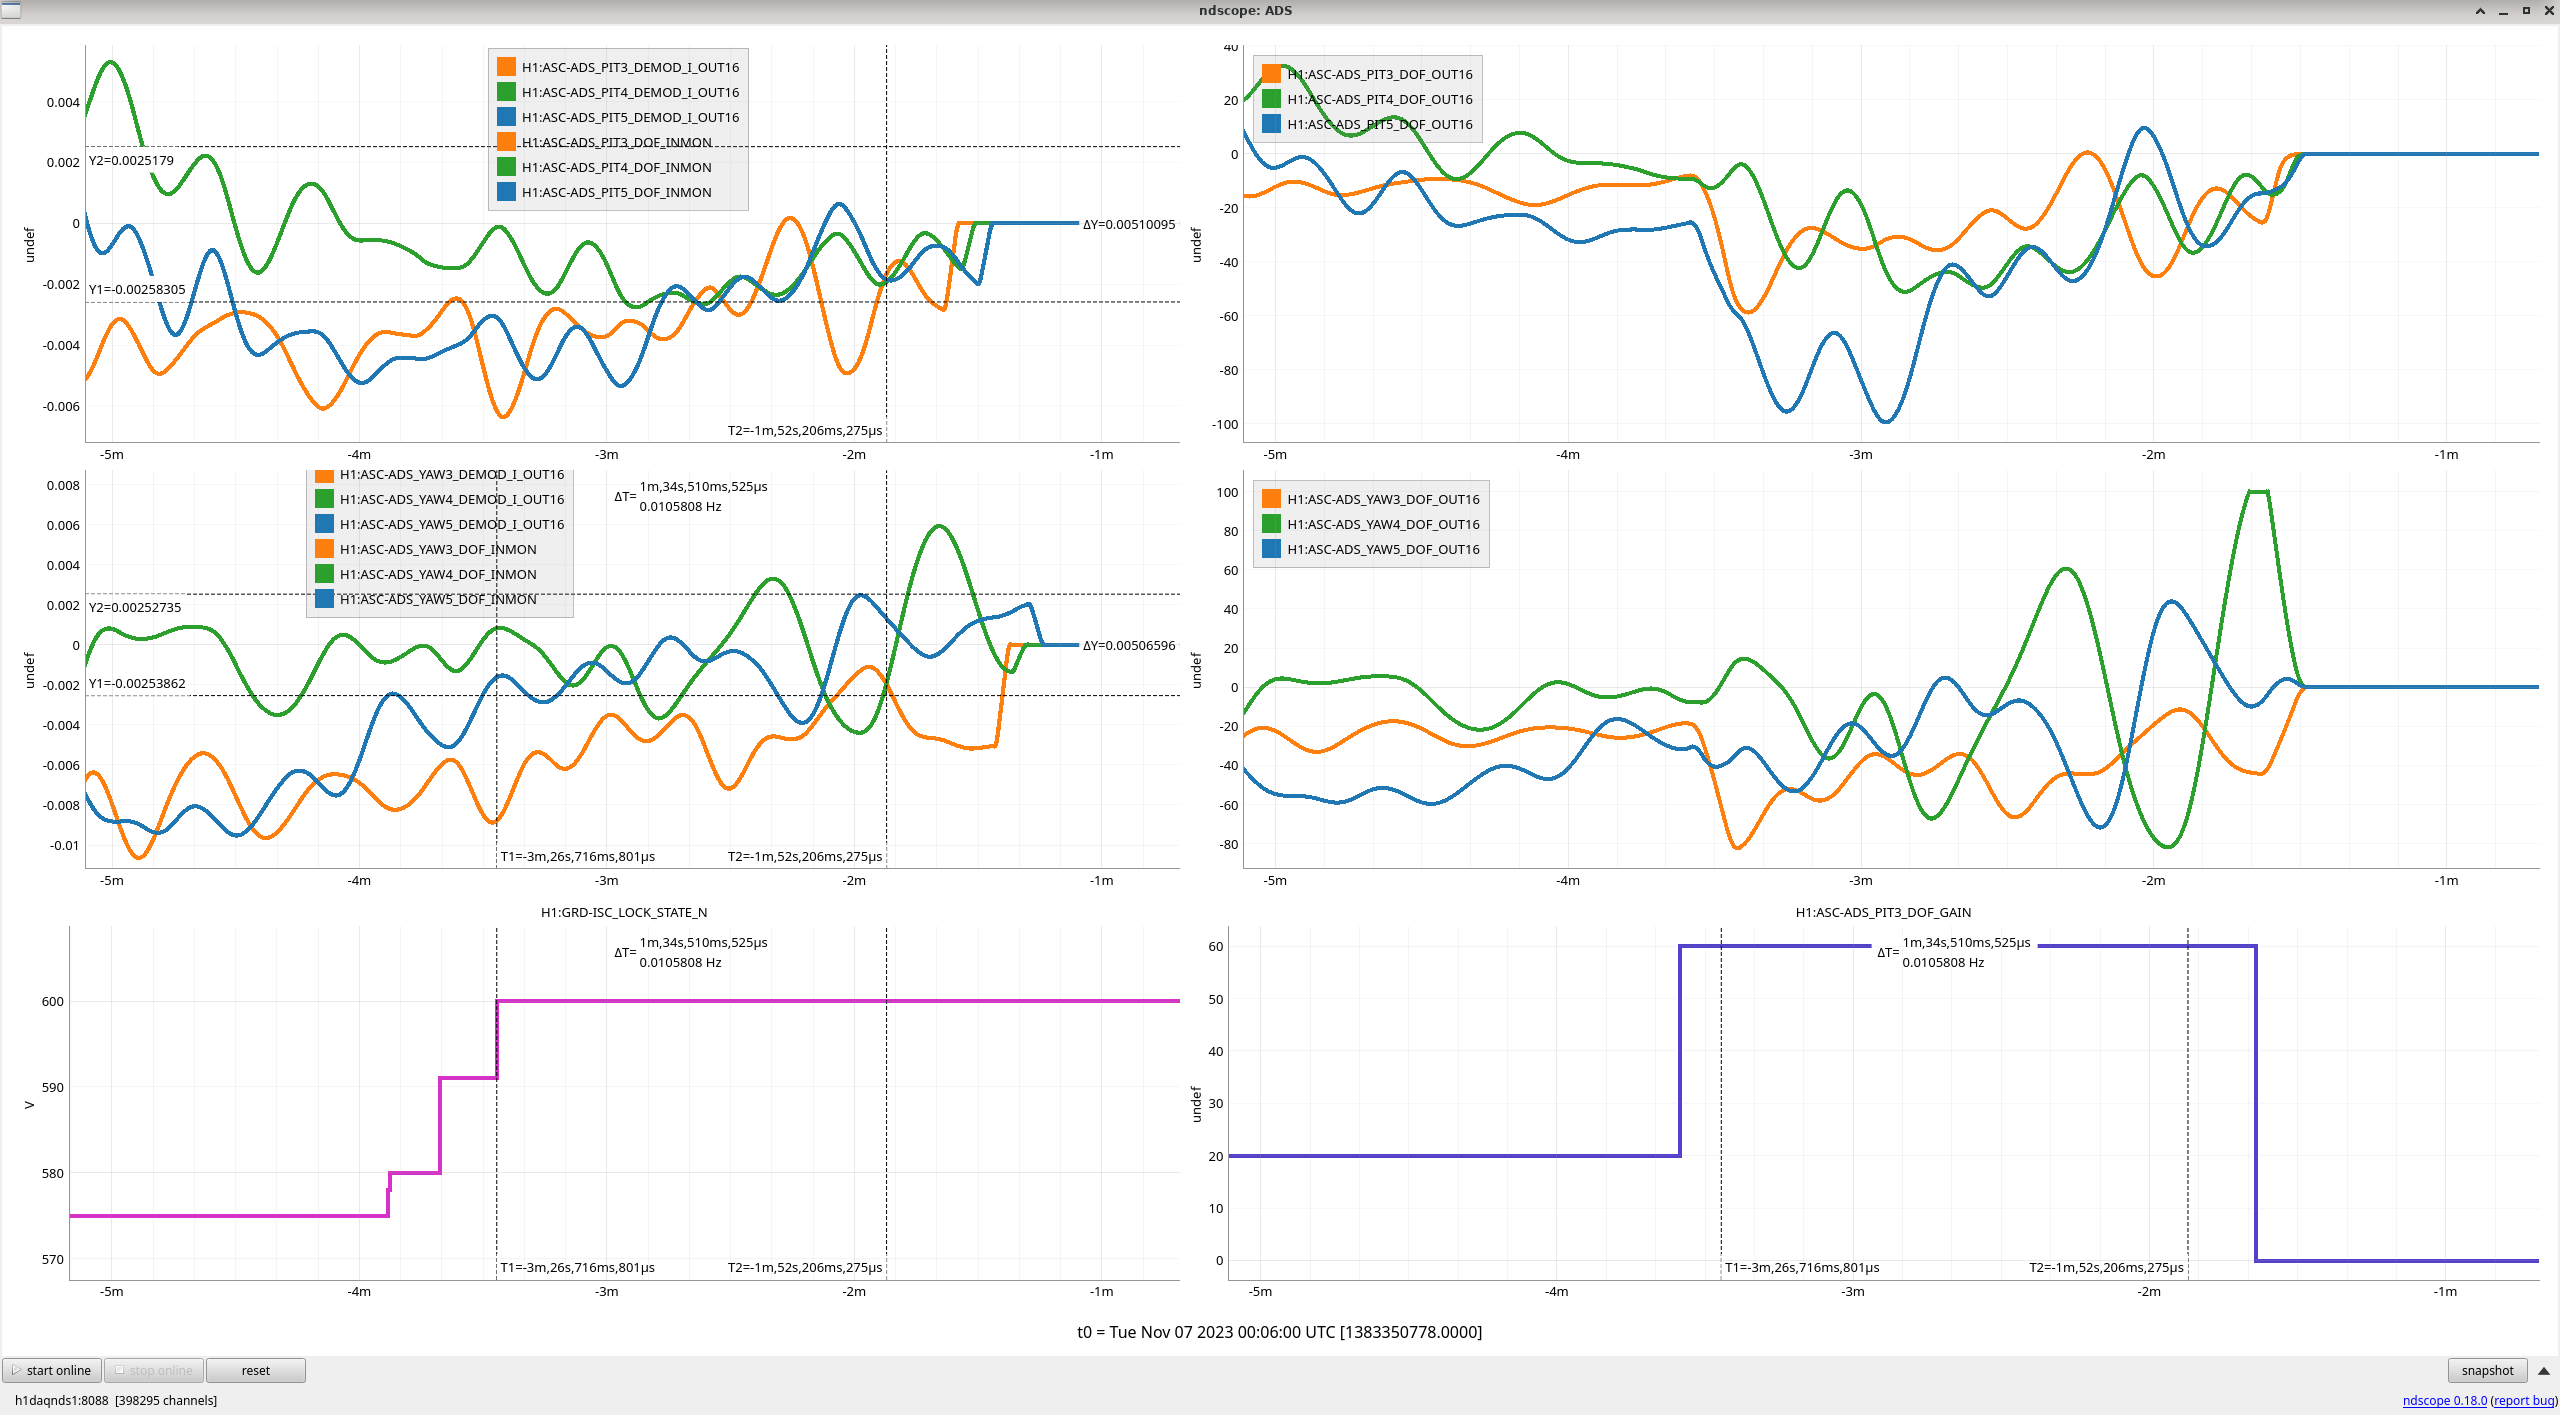Screen dimensions: 2560x1415
Task: Select the H1:GRD-ISC_LOCK_STATE_N plot title
Action: tap(624, 912)
